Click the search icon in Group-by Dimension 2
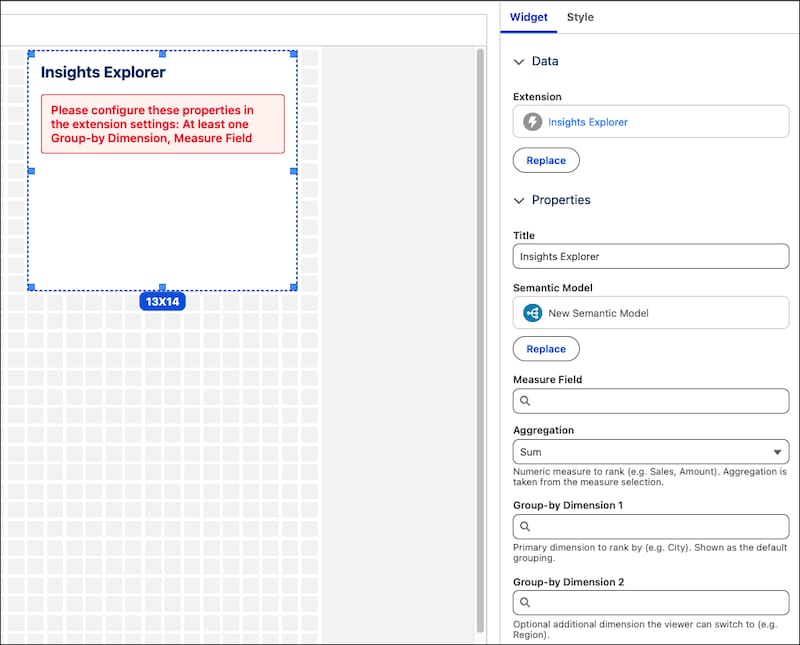Screen dimensions: 800x645 (x=524, y=602)
